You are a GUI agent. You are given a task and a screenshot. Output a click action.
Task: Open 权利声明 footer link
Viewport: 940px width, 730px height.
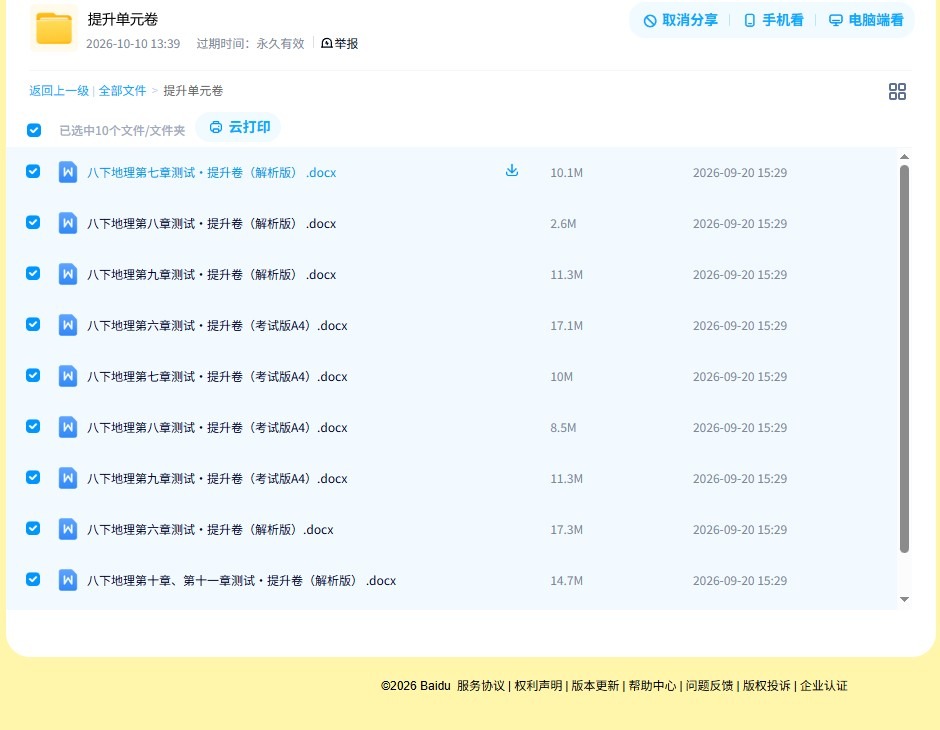pyautogui.click(x=538, y=686)
